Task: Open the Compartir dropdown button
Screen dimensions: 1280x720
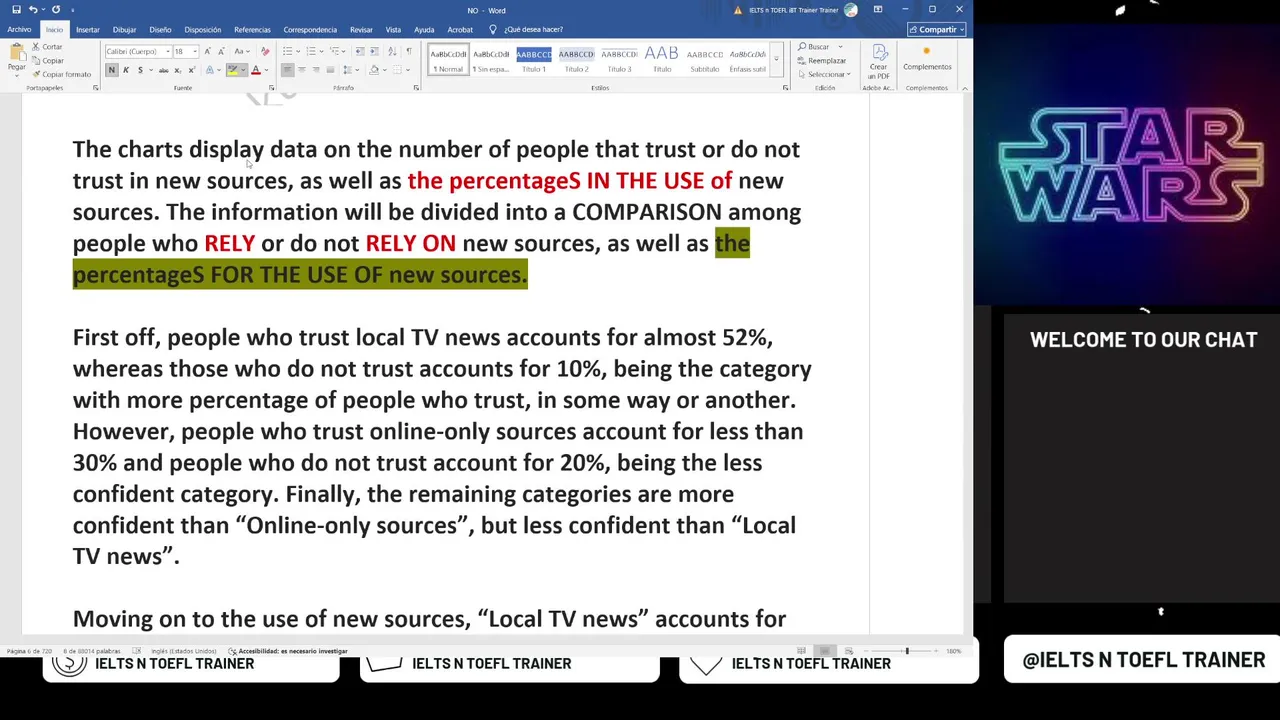Action: (937, 29)
